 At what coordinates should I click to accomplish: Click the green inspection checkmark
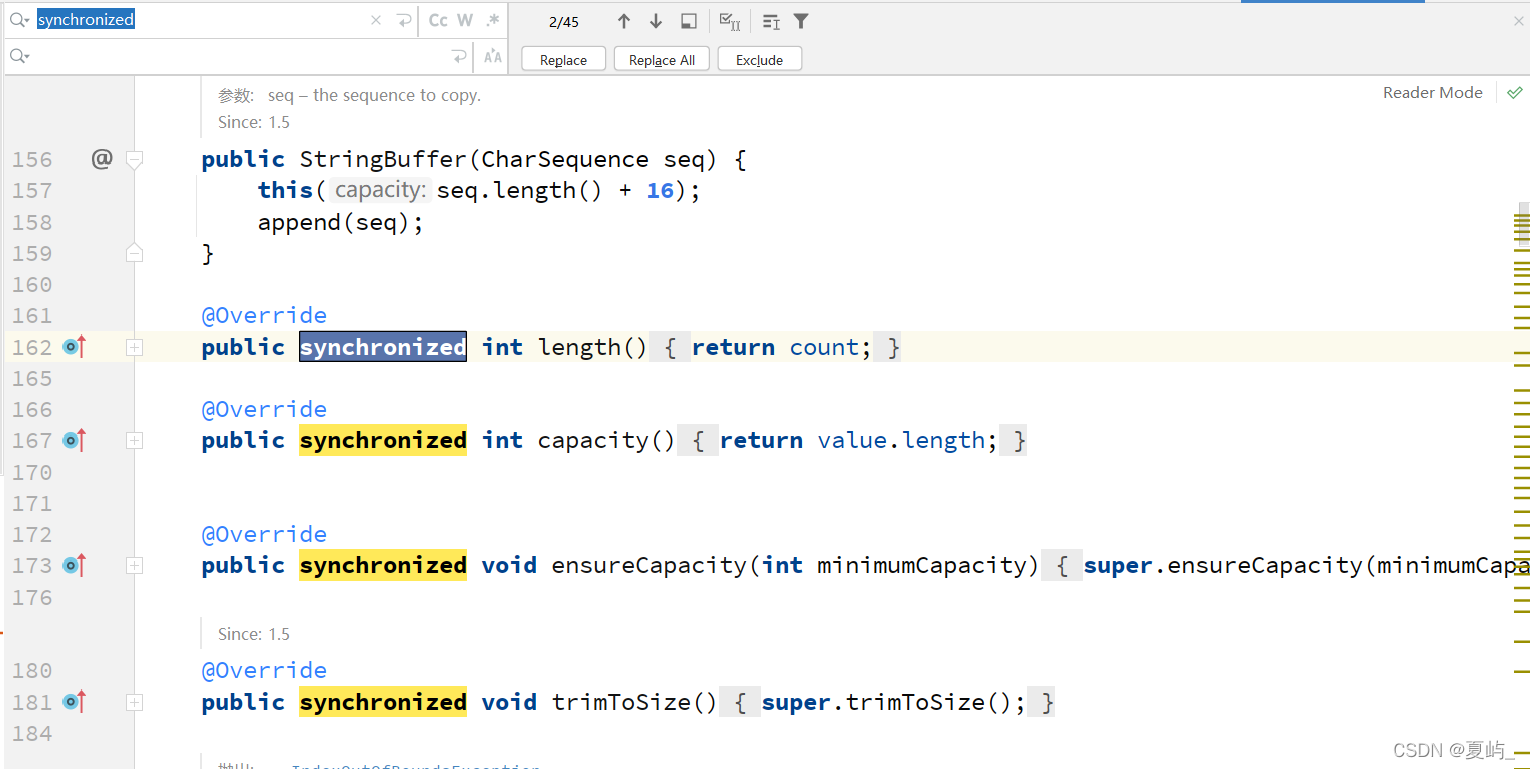(x=1515, y=92)
